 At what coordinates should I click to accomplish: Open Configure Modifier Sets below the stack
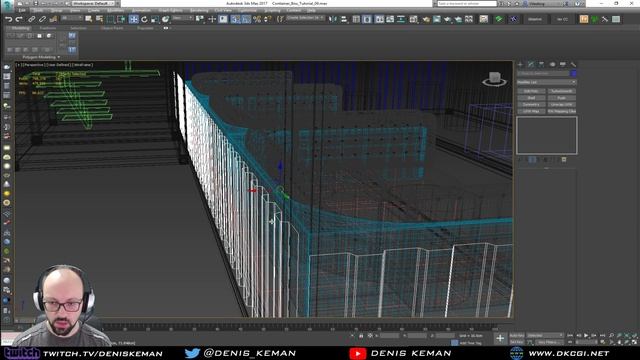click(x=564, y=160)
